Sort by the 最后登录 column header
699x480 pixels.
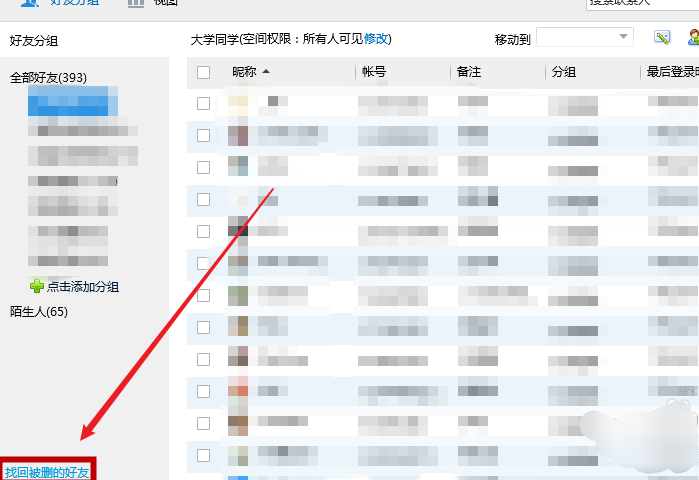[672, 71]
